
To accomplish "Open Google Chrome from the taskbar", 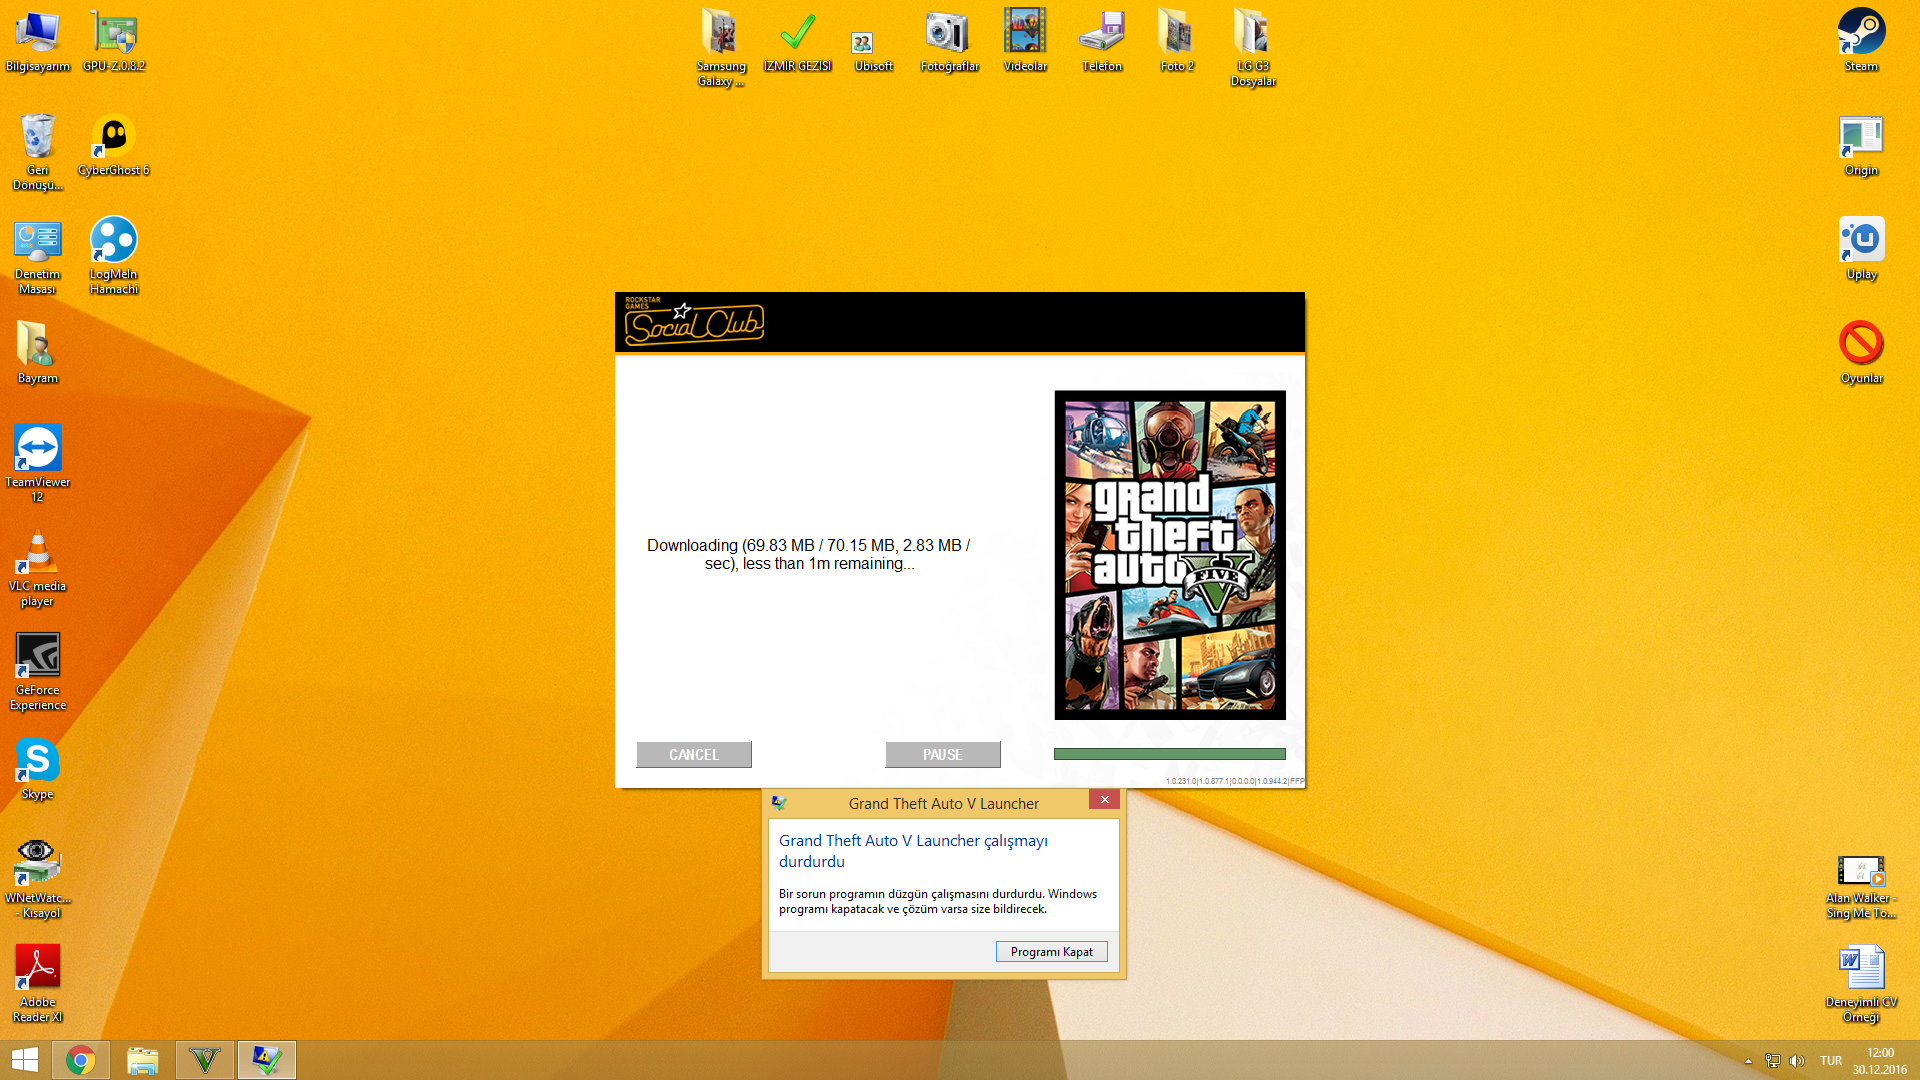I will (x=81, y=1060).
